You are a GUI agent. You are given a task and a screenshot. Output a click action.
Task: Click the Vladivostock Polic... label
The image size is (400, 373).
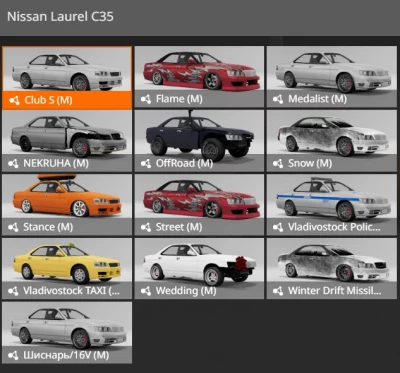[x=334, y=228]
